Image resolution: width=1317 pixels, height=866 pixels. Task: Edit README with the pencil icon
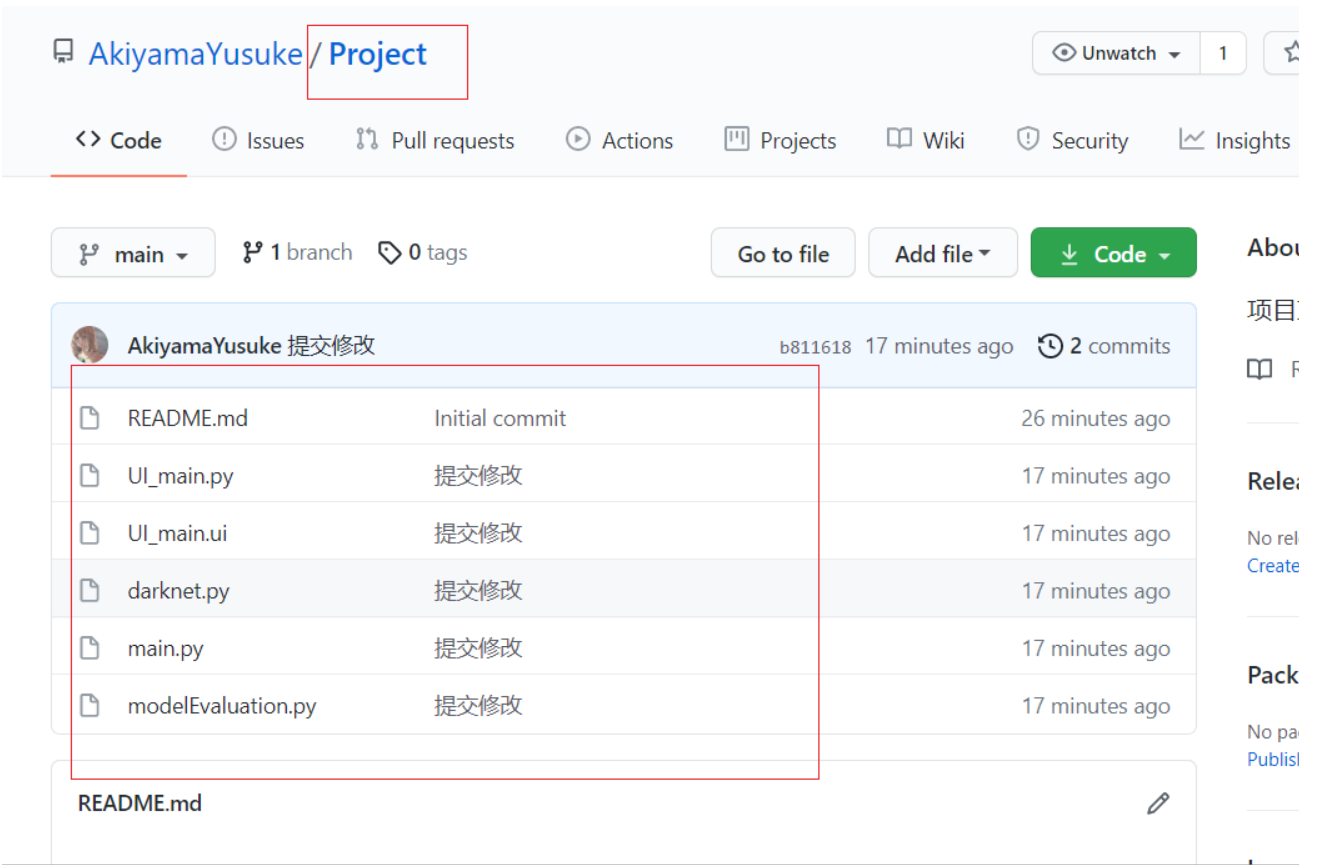1158,803
